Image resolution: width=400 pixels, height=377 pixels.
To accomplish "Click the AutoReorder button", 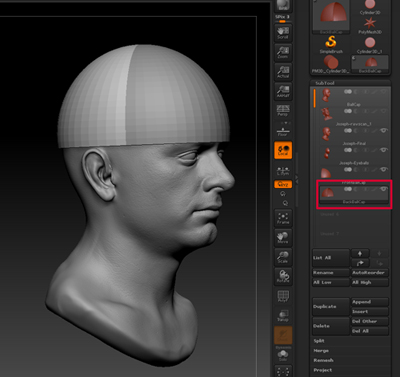I will (x=370, y=273).
